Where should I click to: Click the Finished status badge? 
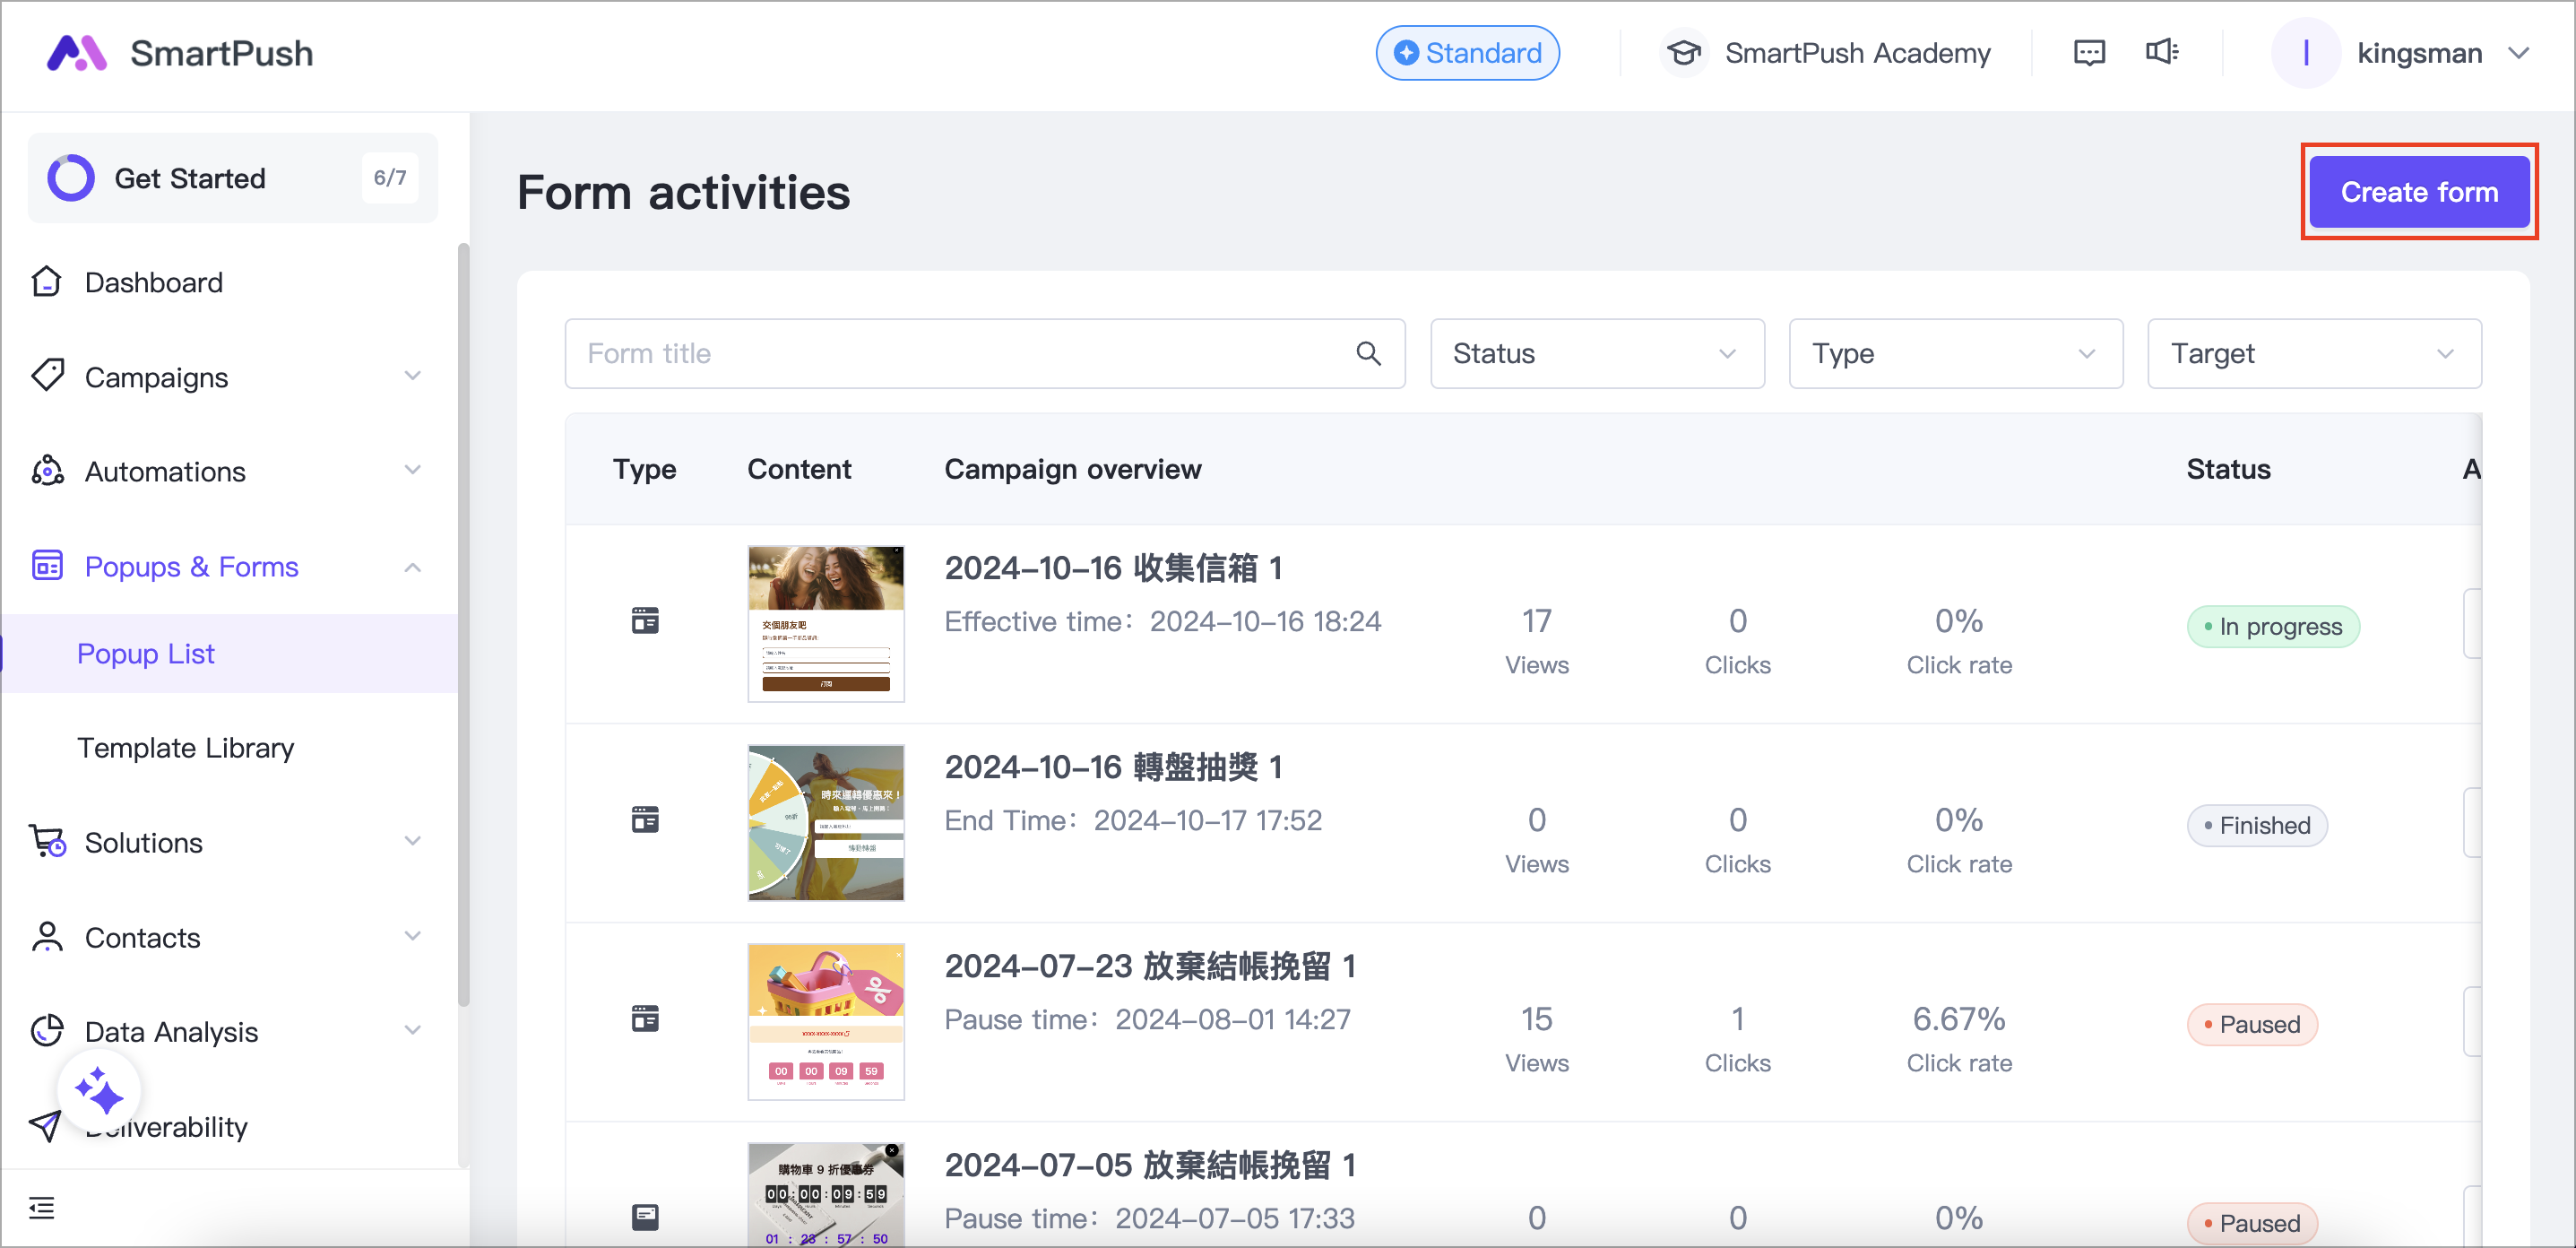(x=2257, y=826)
